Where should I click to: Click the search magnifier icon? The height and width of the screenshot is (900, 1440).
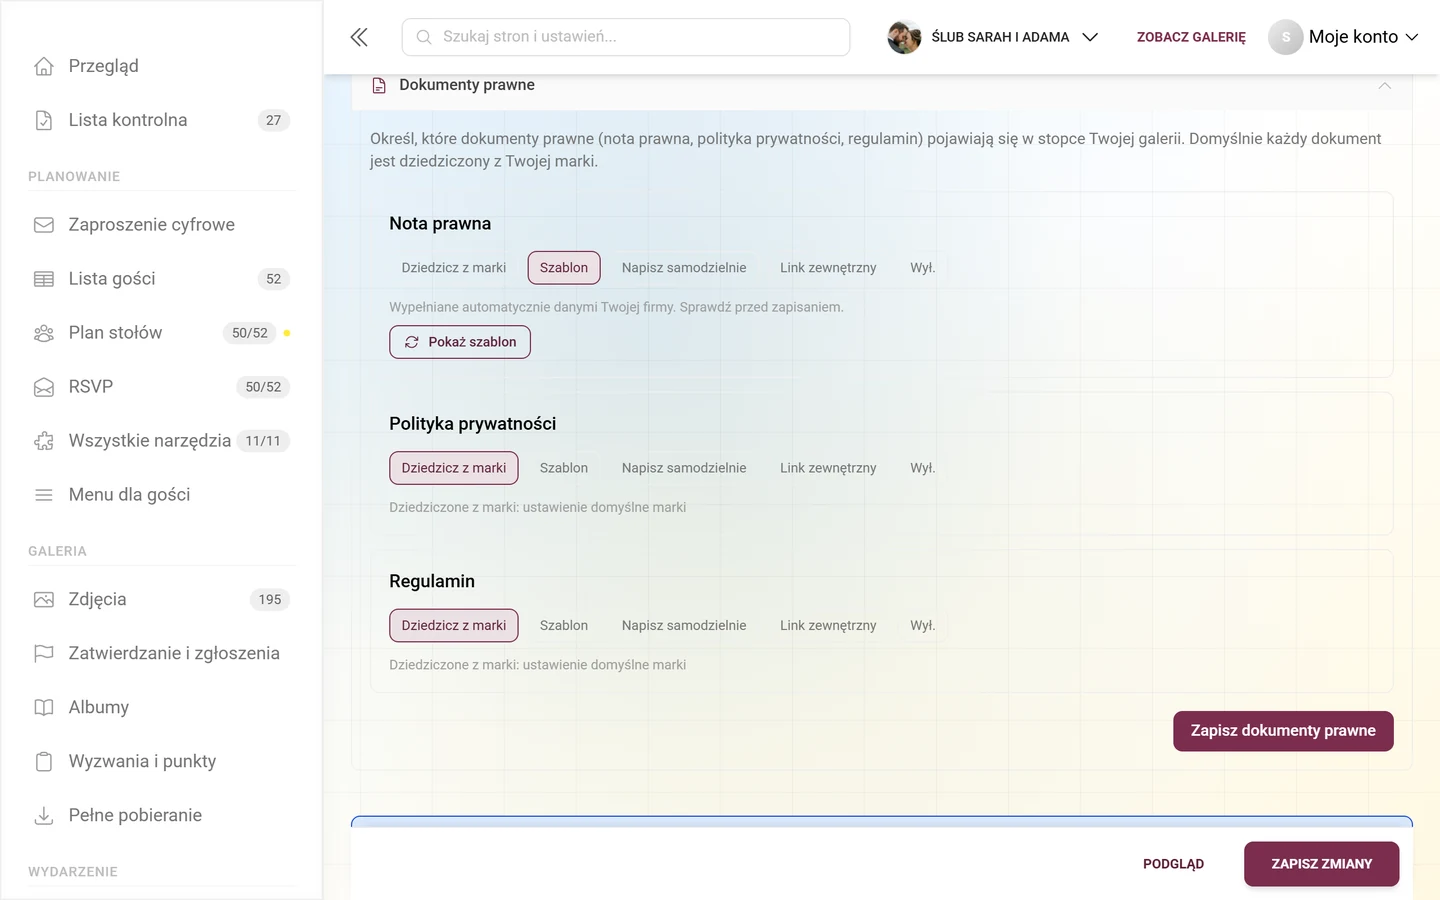(424, 37)
